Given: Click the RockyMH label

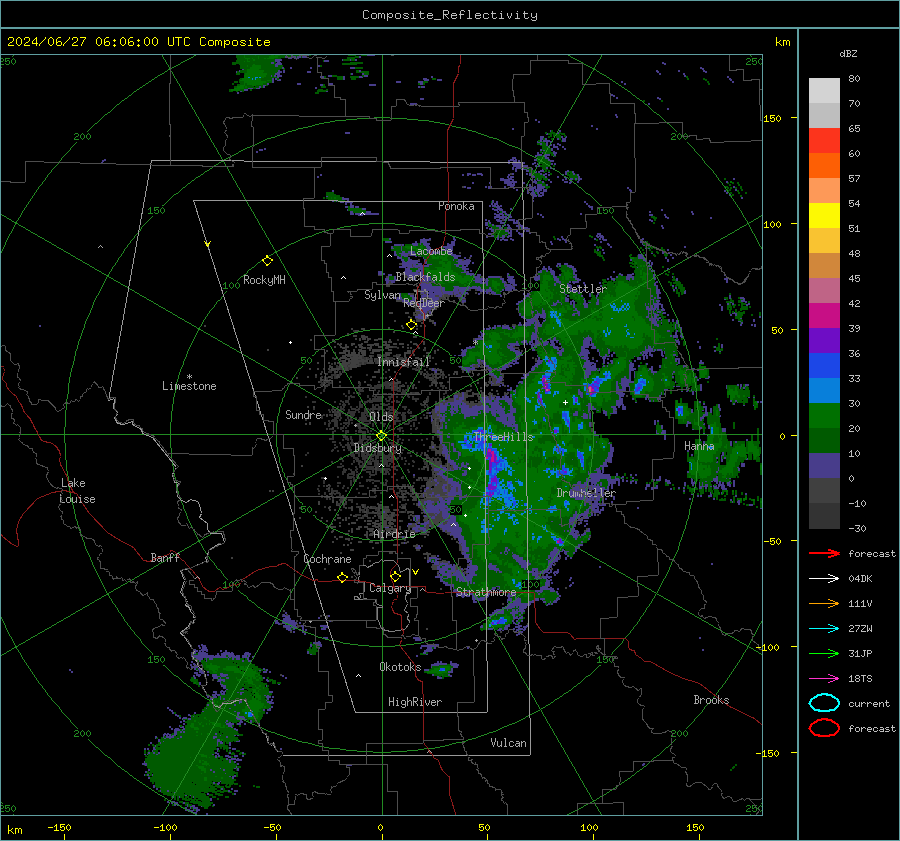Looking at the screenshot, I should click(264, 280).
